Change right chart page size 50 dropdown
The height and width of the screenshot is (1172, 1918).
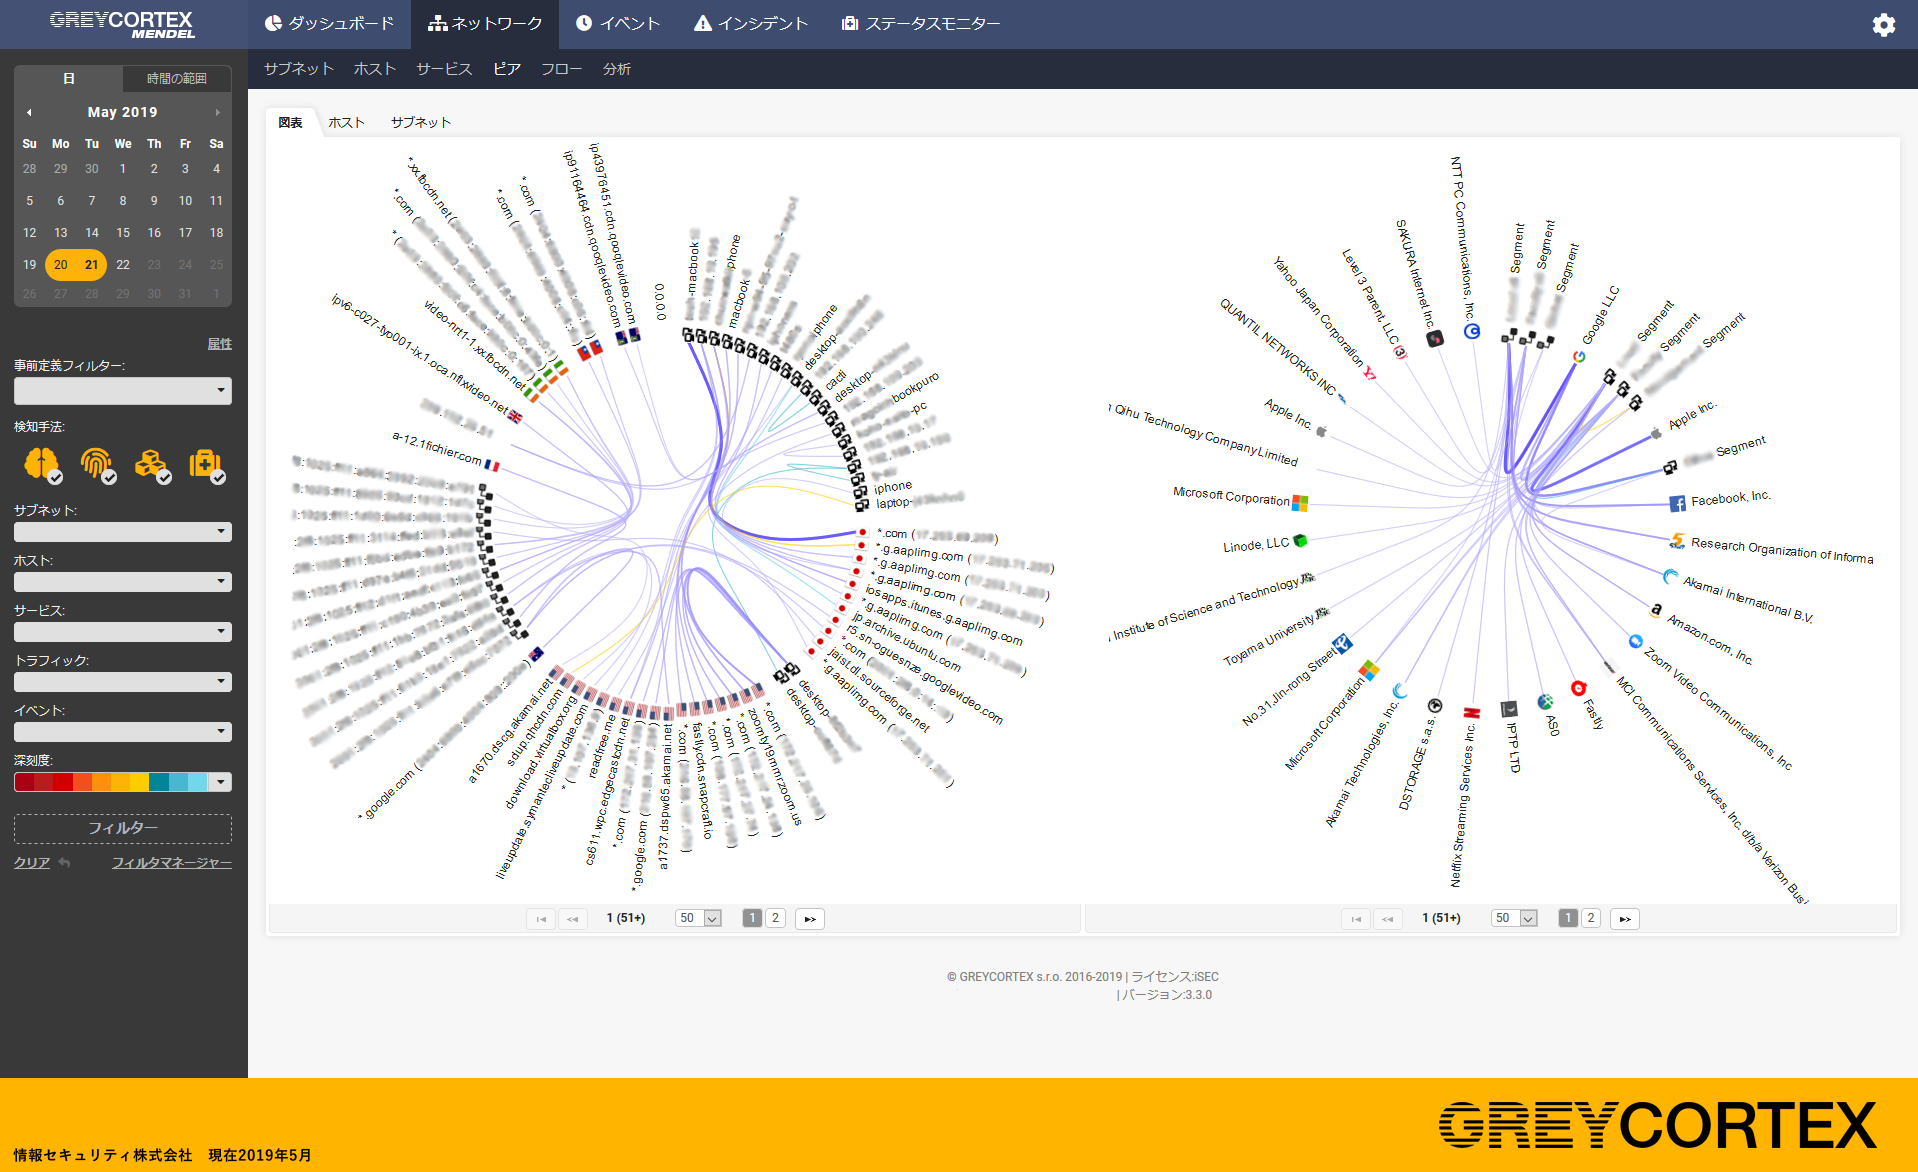(1515, 918)
